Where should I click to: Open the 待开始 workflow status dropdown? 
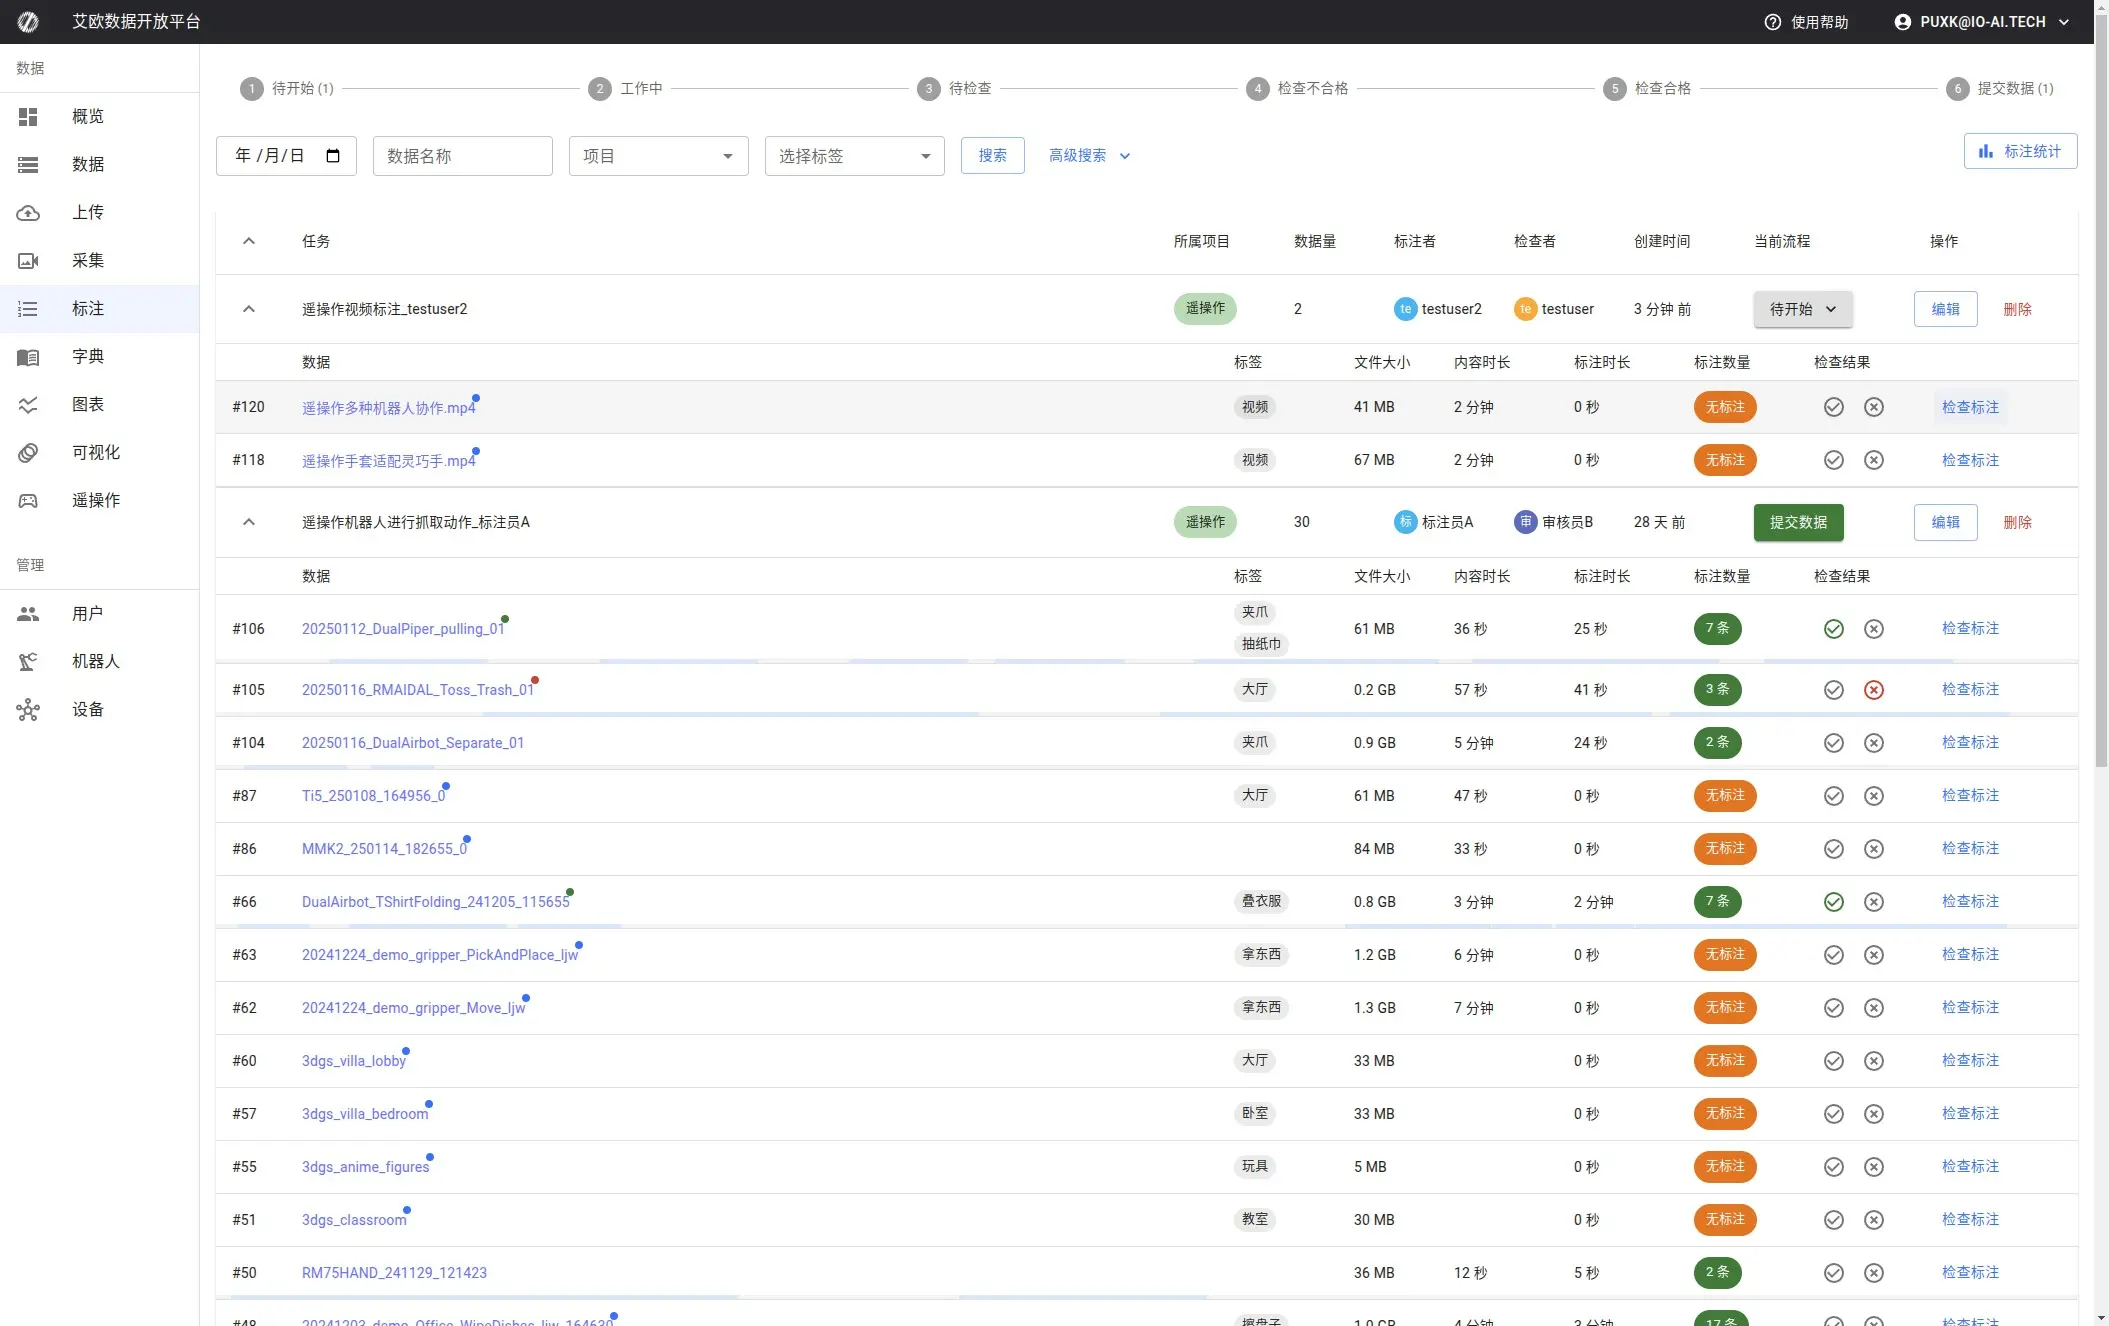(x=1802, y=310)
